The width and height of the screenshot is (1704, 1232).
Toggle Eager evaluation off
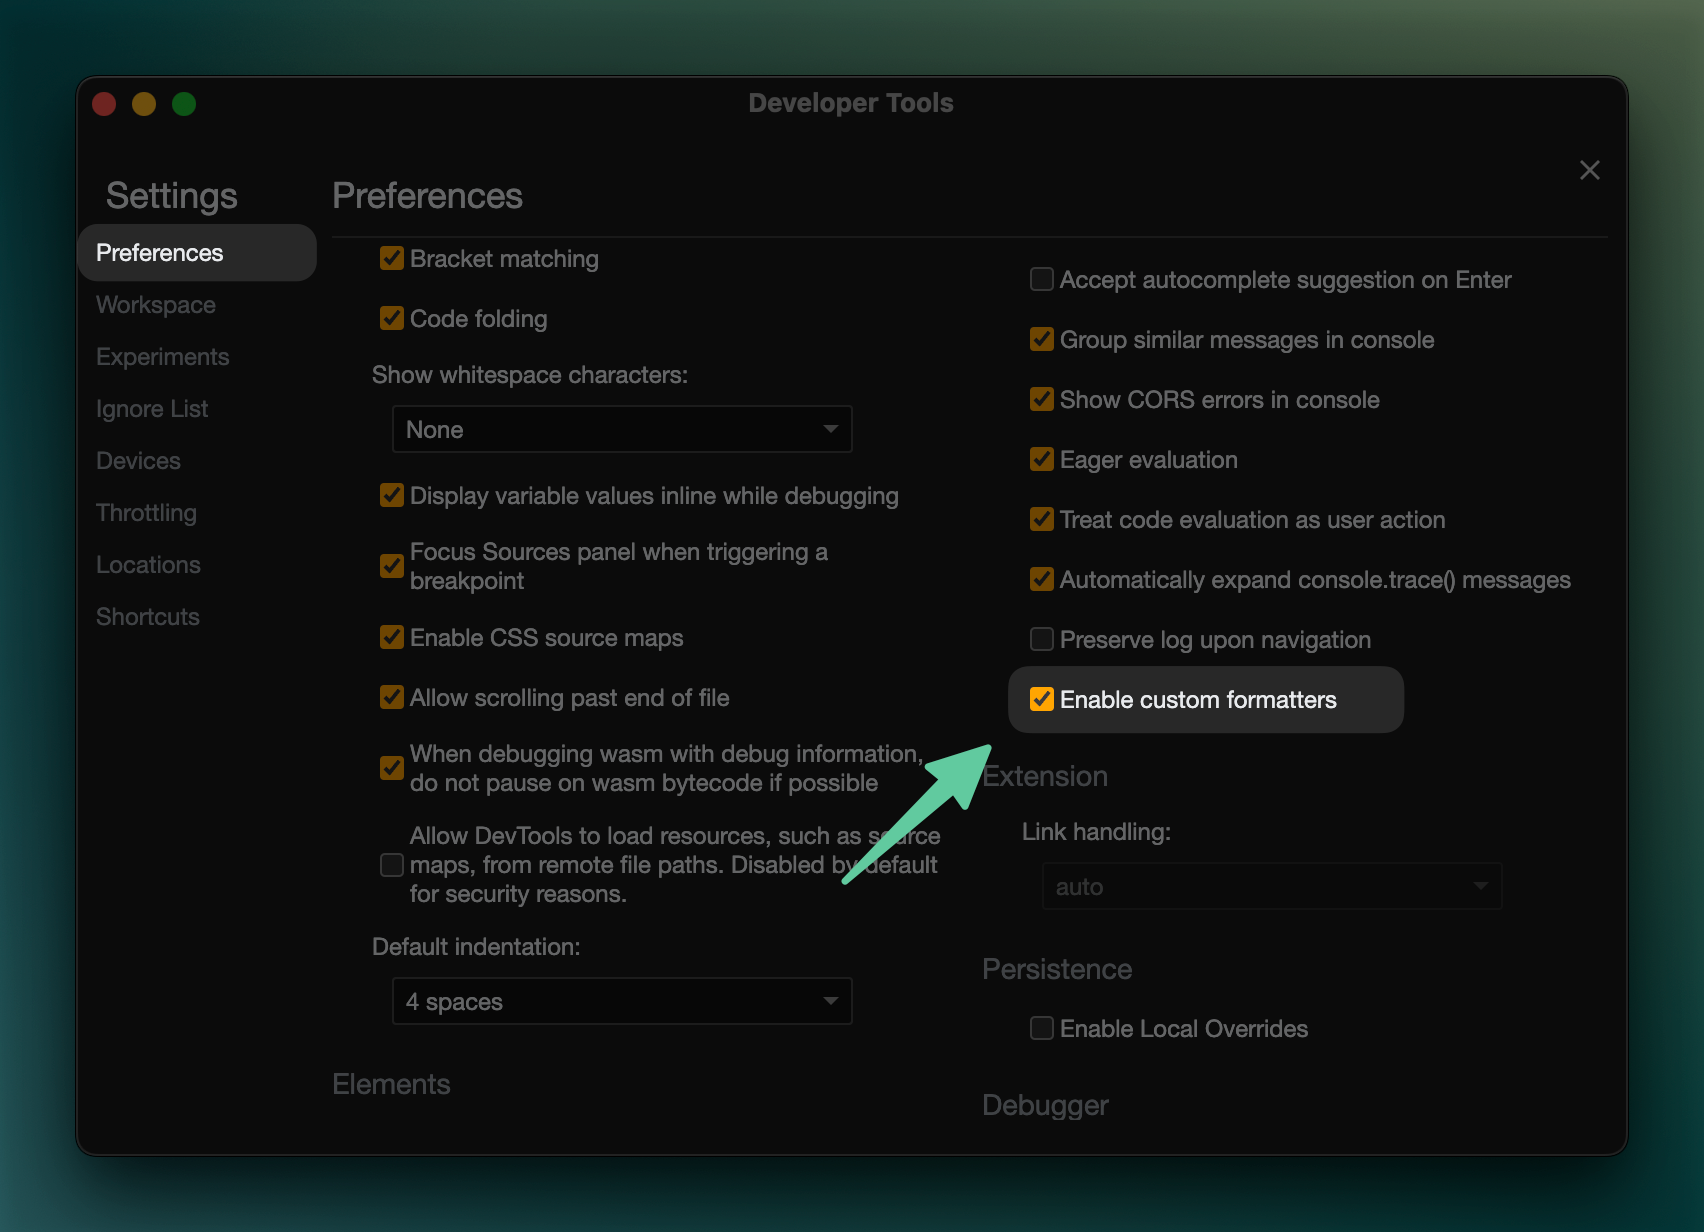point(1041,459)
